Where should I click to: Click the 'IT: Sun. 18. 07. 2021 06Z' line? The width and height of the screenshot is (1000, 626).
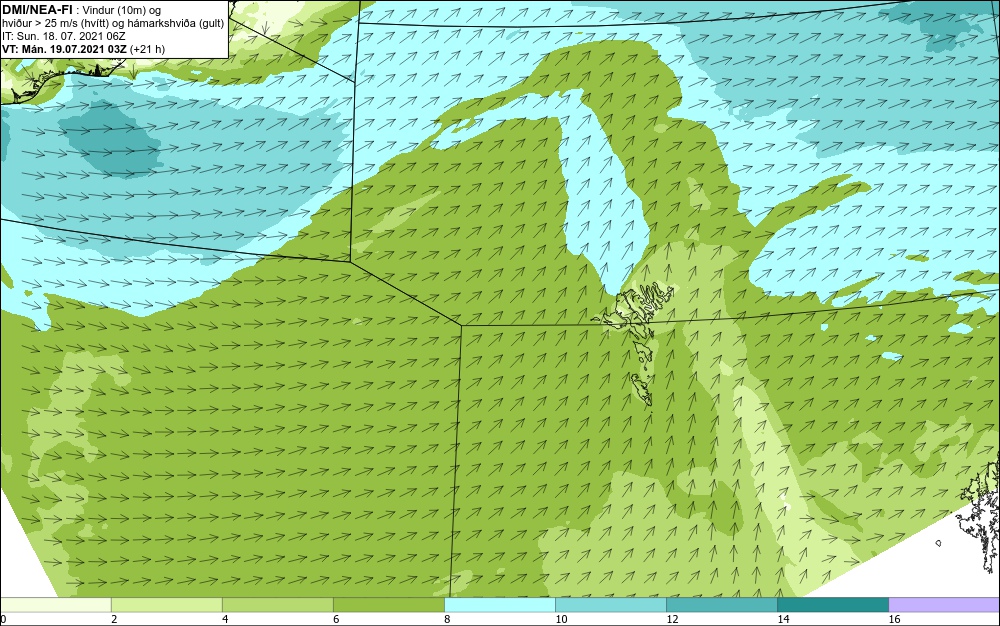pyautogui.click(x=64, y=36)
